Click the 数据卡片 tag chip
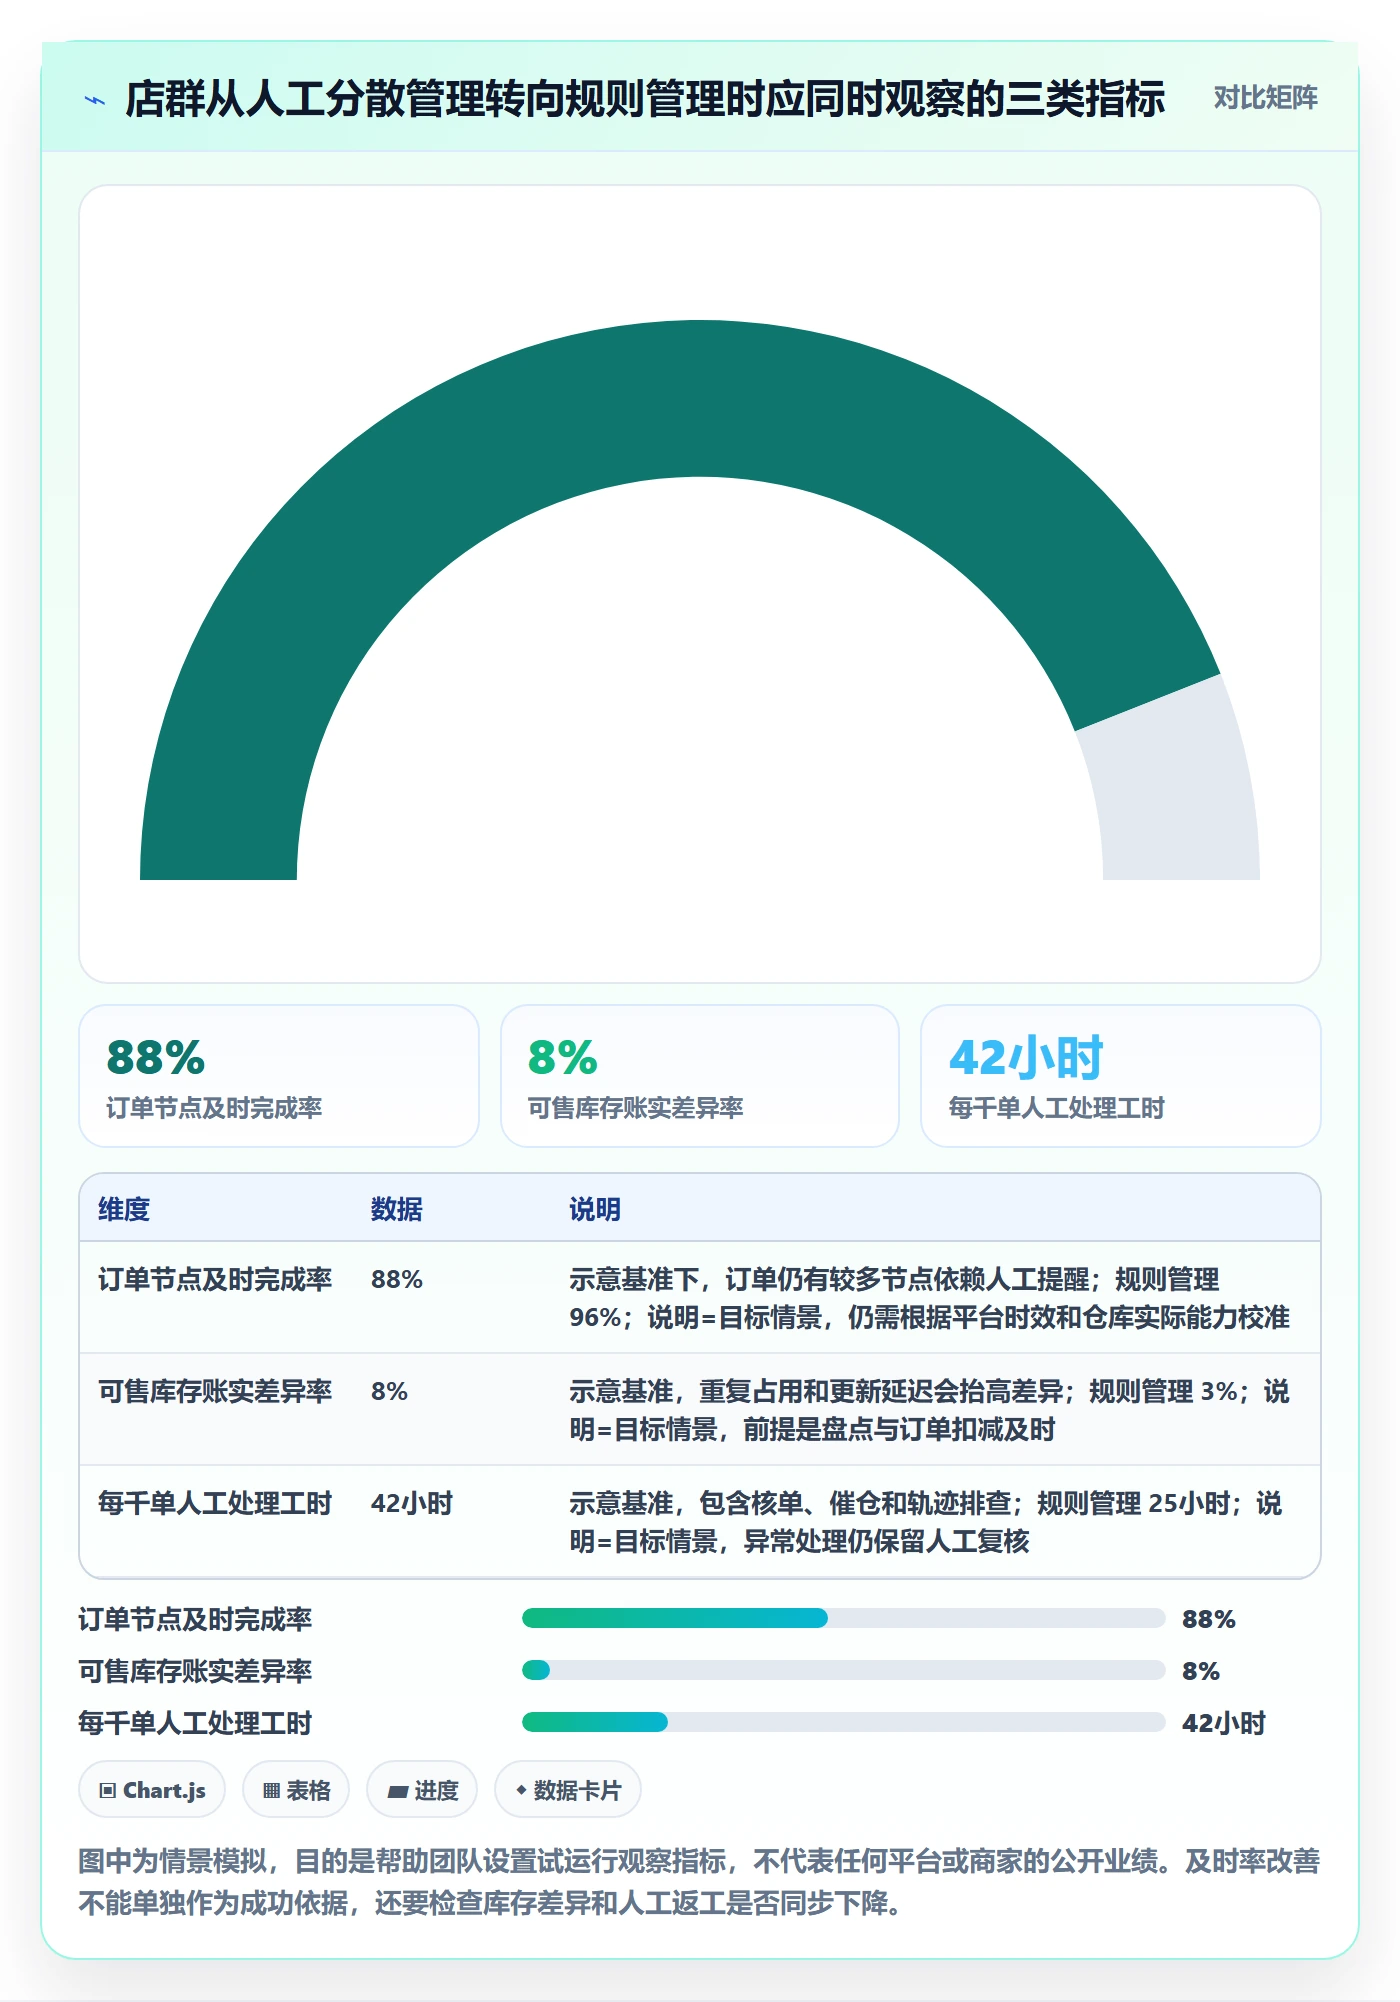 coord(568,1790)
